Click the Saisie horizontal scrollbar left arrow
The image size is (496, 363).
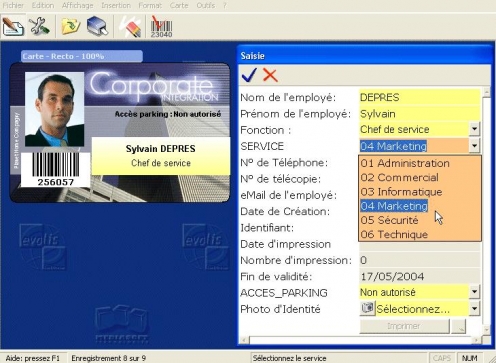244,340
